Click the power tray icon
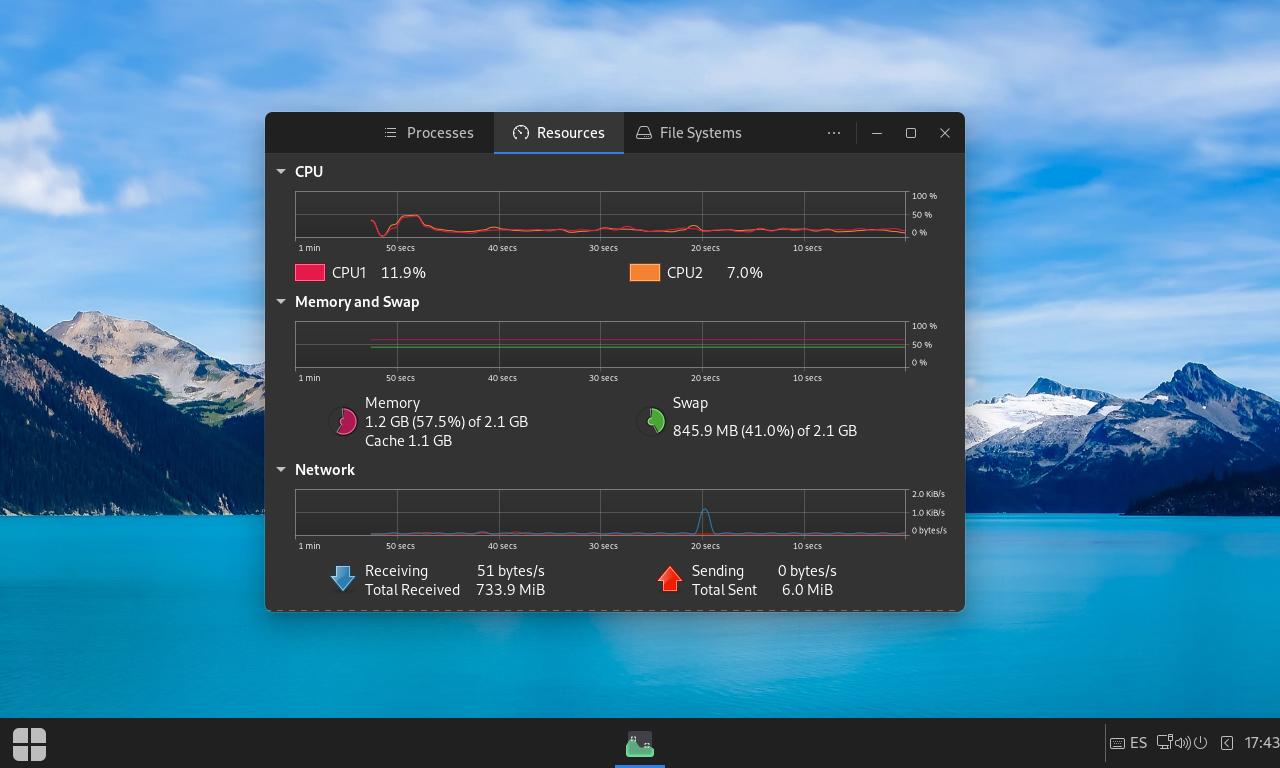The width and height of the screenshot is (1280, 768). coord(1200,743)
